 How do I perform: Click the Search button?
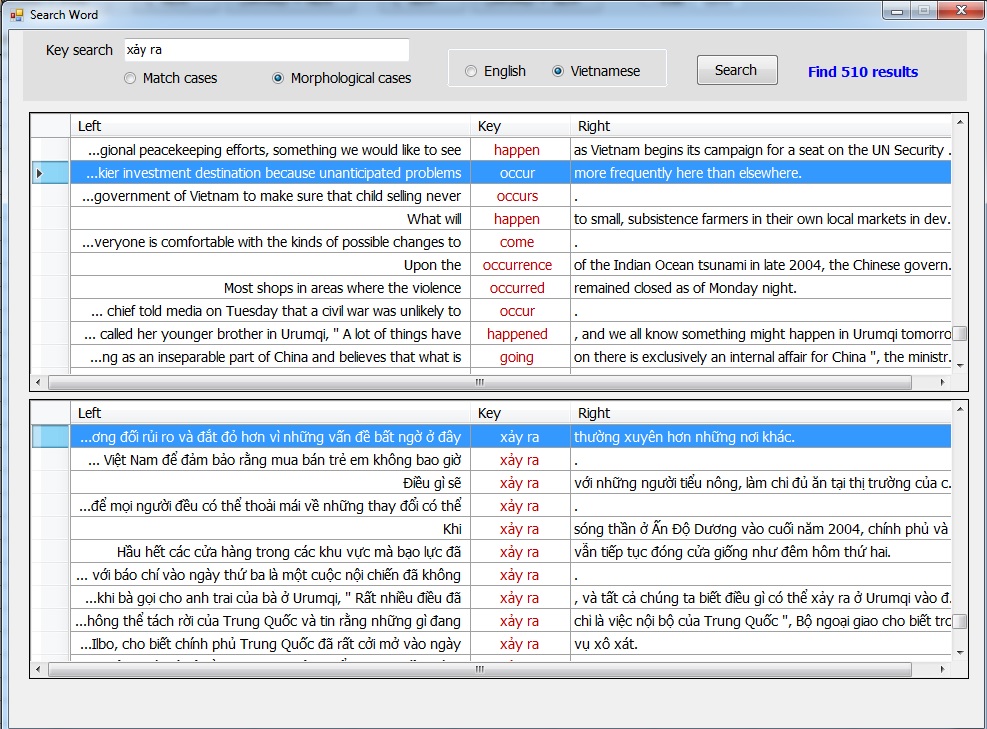click(x=736, y=70)
